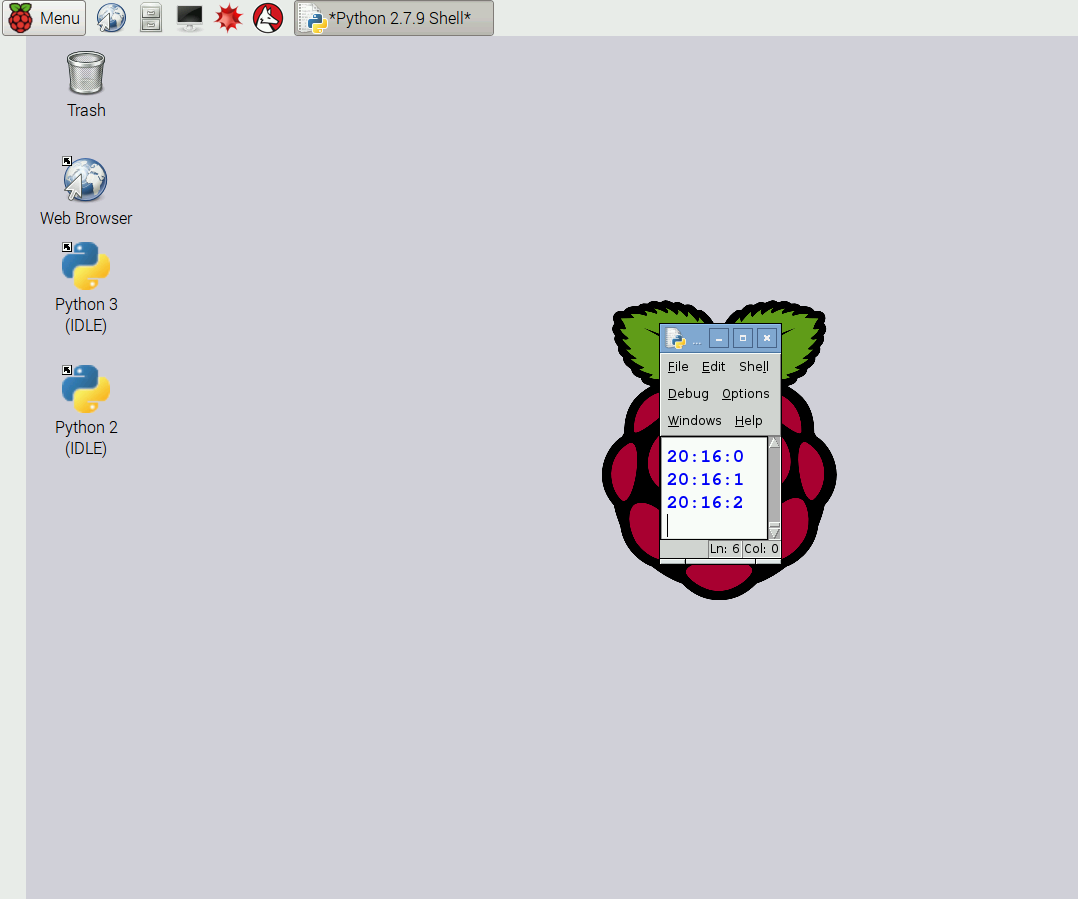Screen dimensions: 1078x899
Task: Select the Web Browser desktop shortcut
Action: click(86, 192)
